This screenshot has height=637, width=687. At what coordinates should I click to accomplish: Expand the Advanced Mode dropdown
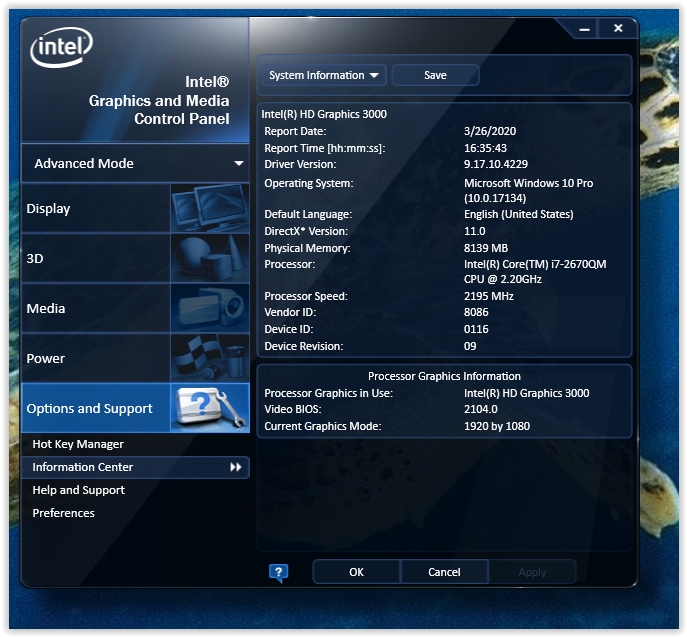tap(135, 163)
